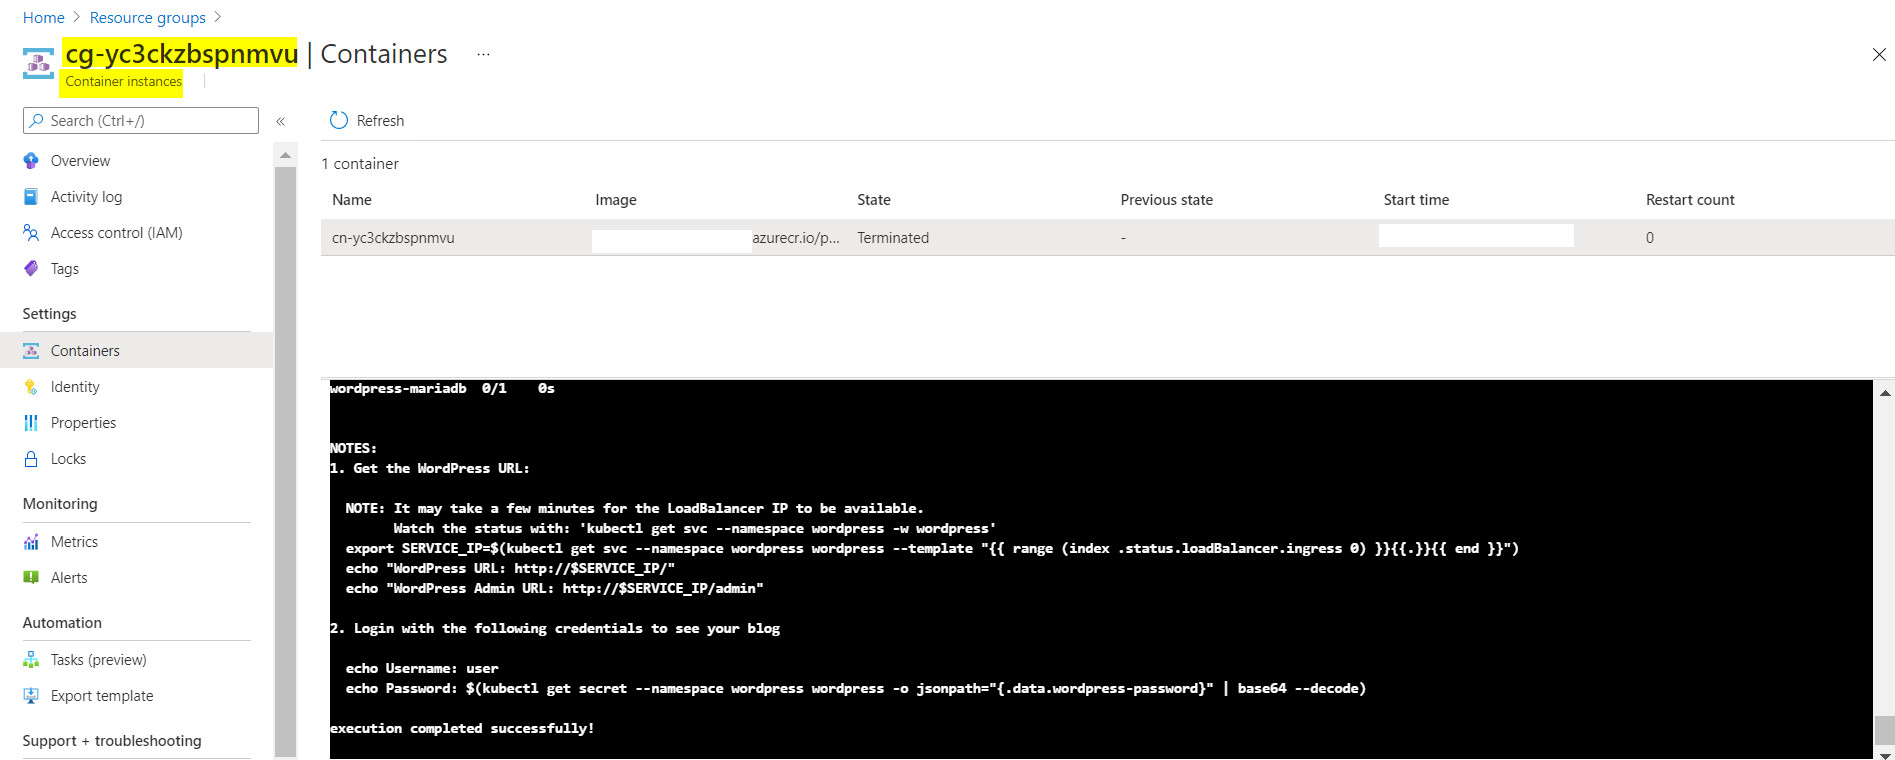The image size is (1895, 760).
Task: Click the Tasks (preview) icon
Action: pyautogui.click(x=31, y=660)
